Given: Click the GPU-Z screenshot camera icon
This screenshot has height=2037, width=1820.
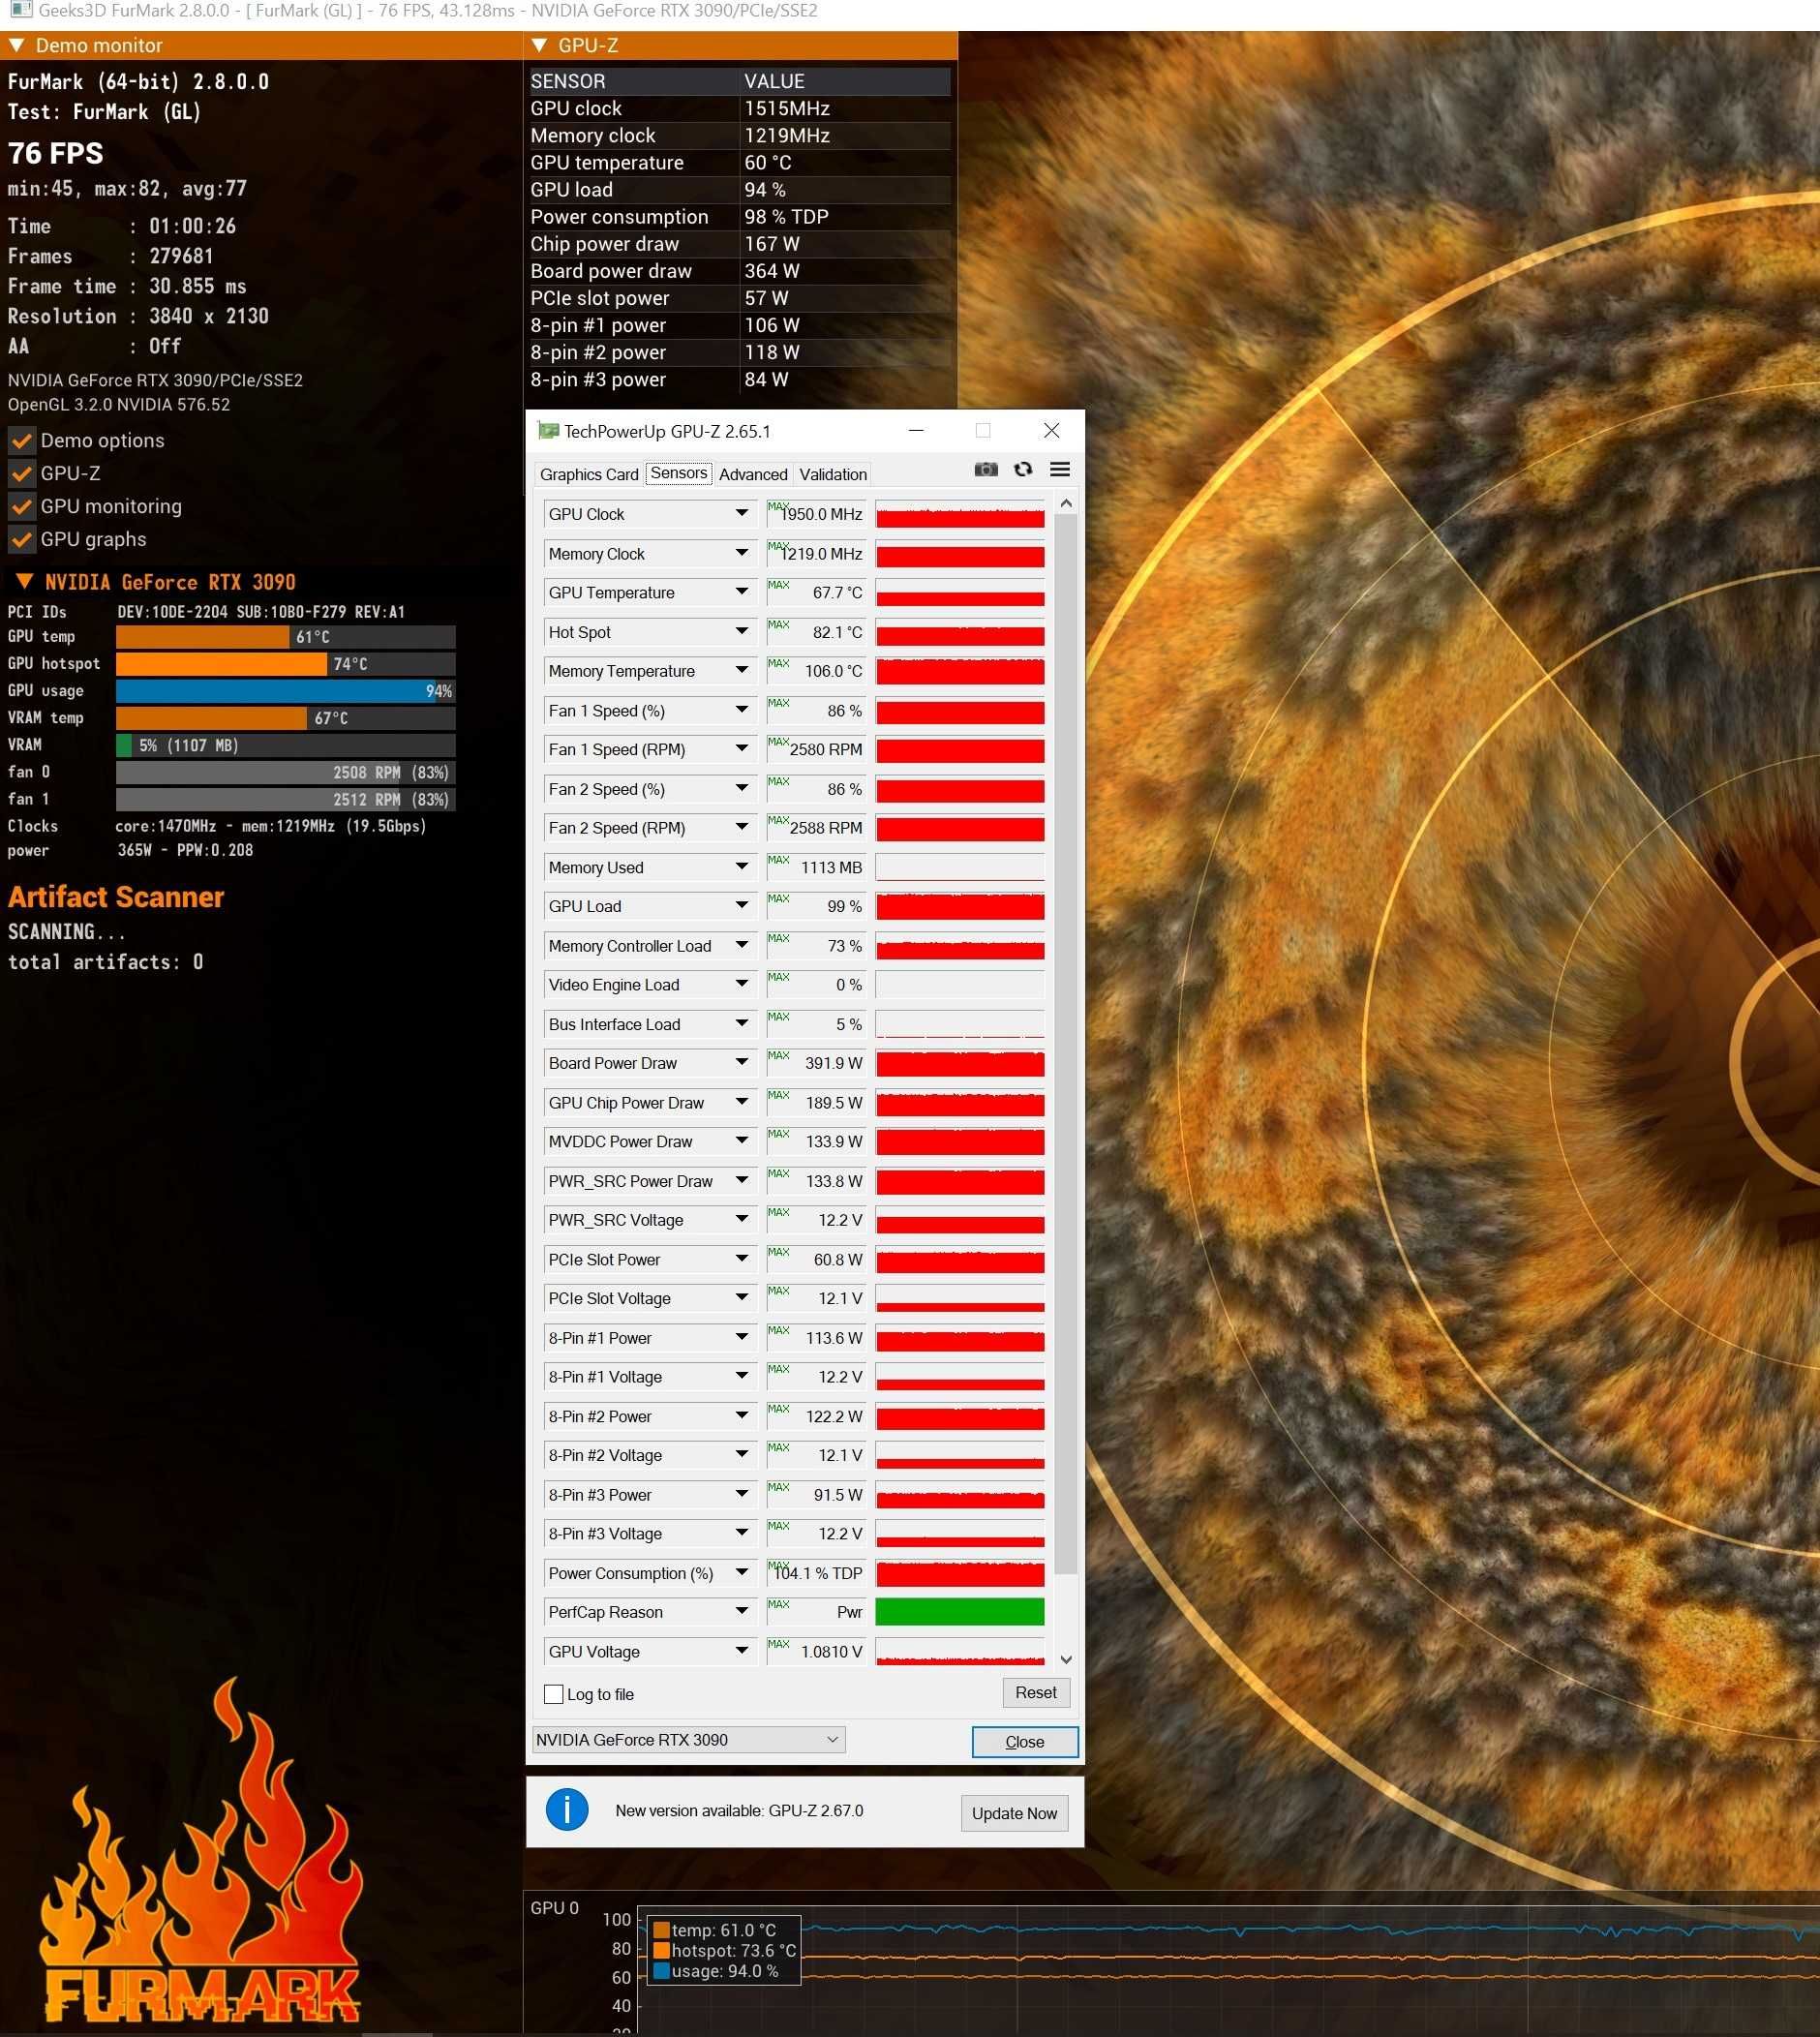Looking at the screenshot, I should tap(985, 469).
